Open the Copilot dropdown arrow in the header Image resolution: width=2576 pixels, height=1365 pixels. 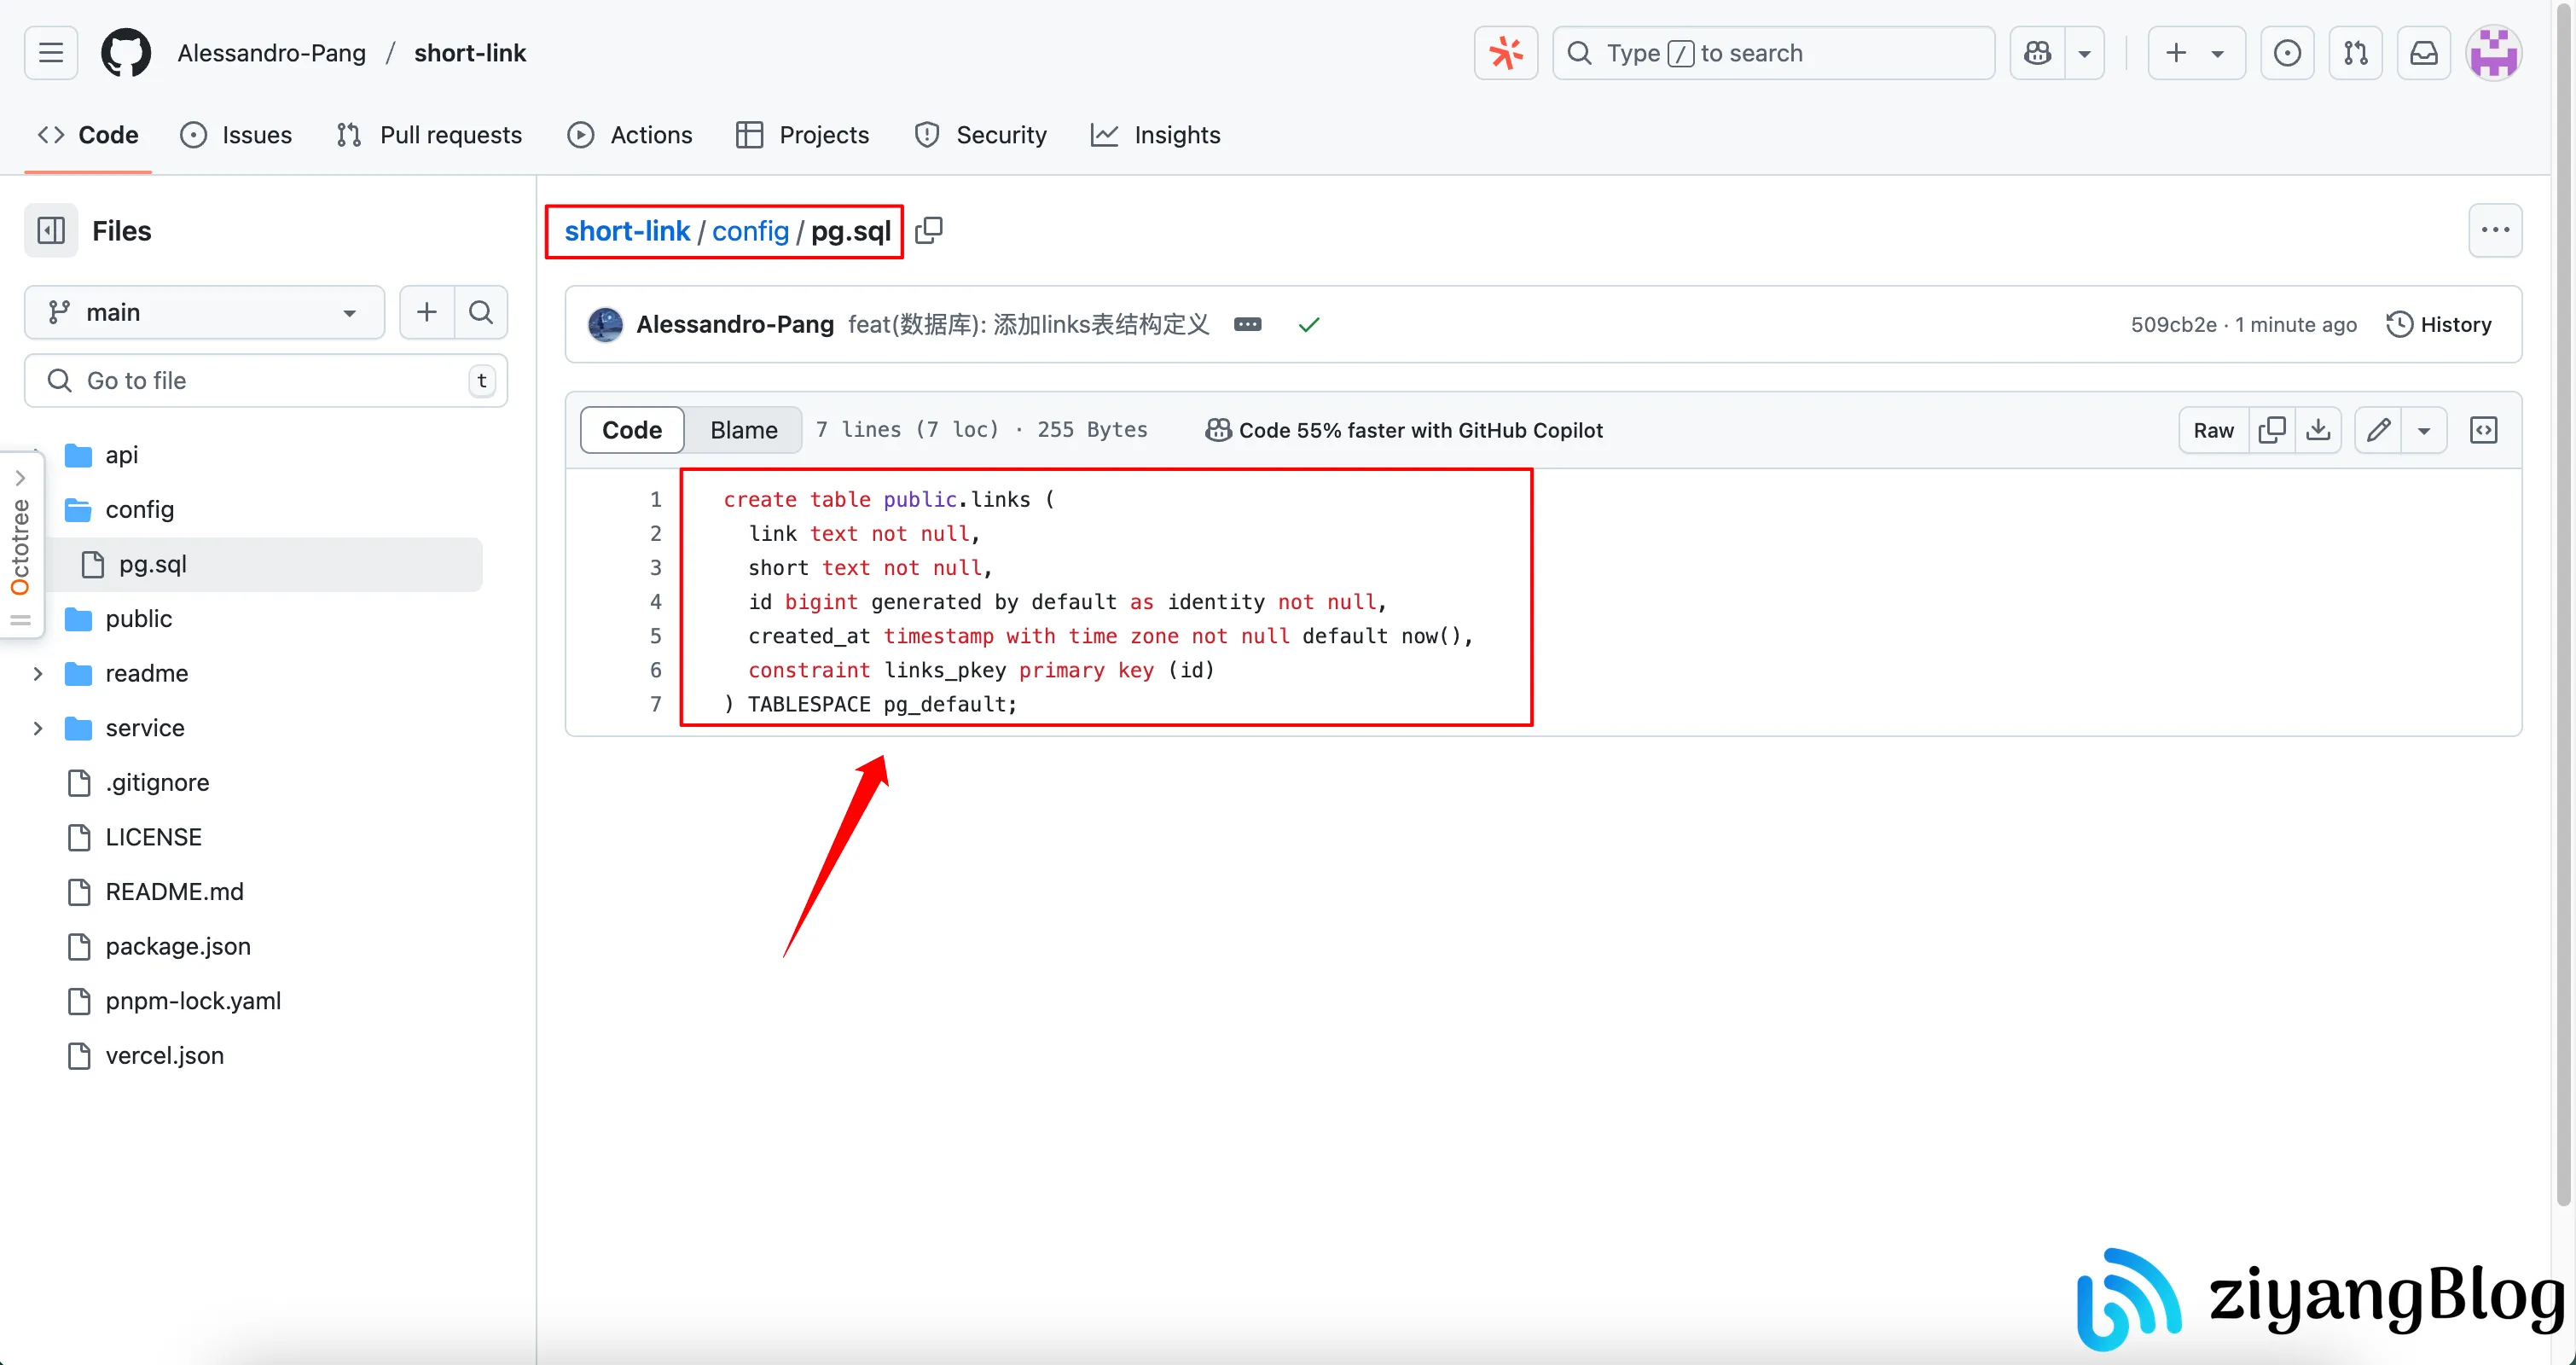click(x=2085, y=53)
